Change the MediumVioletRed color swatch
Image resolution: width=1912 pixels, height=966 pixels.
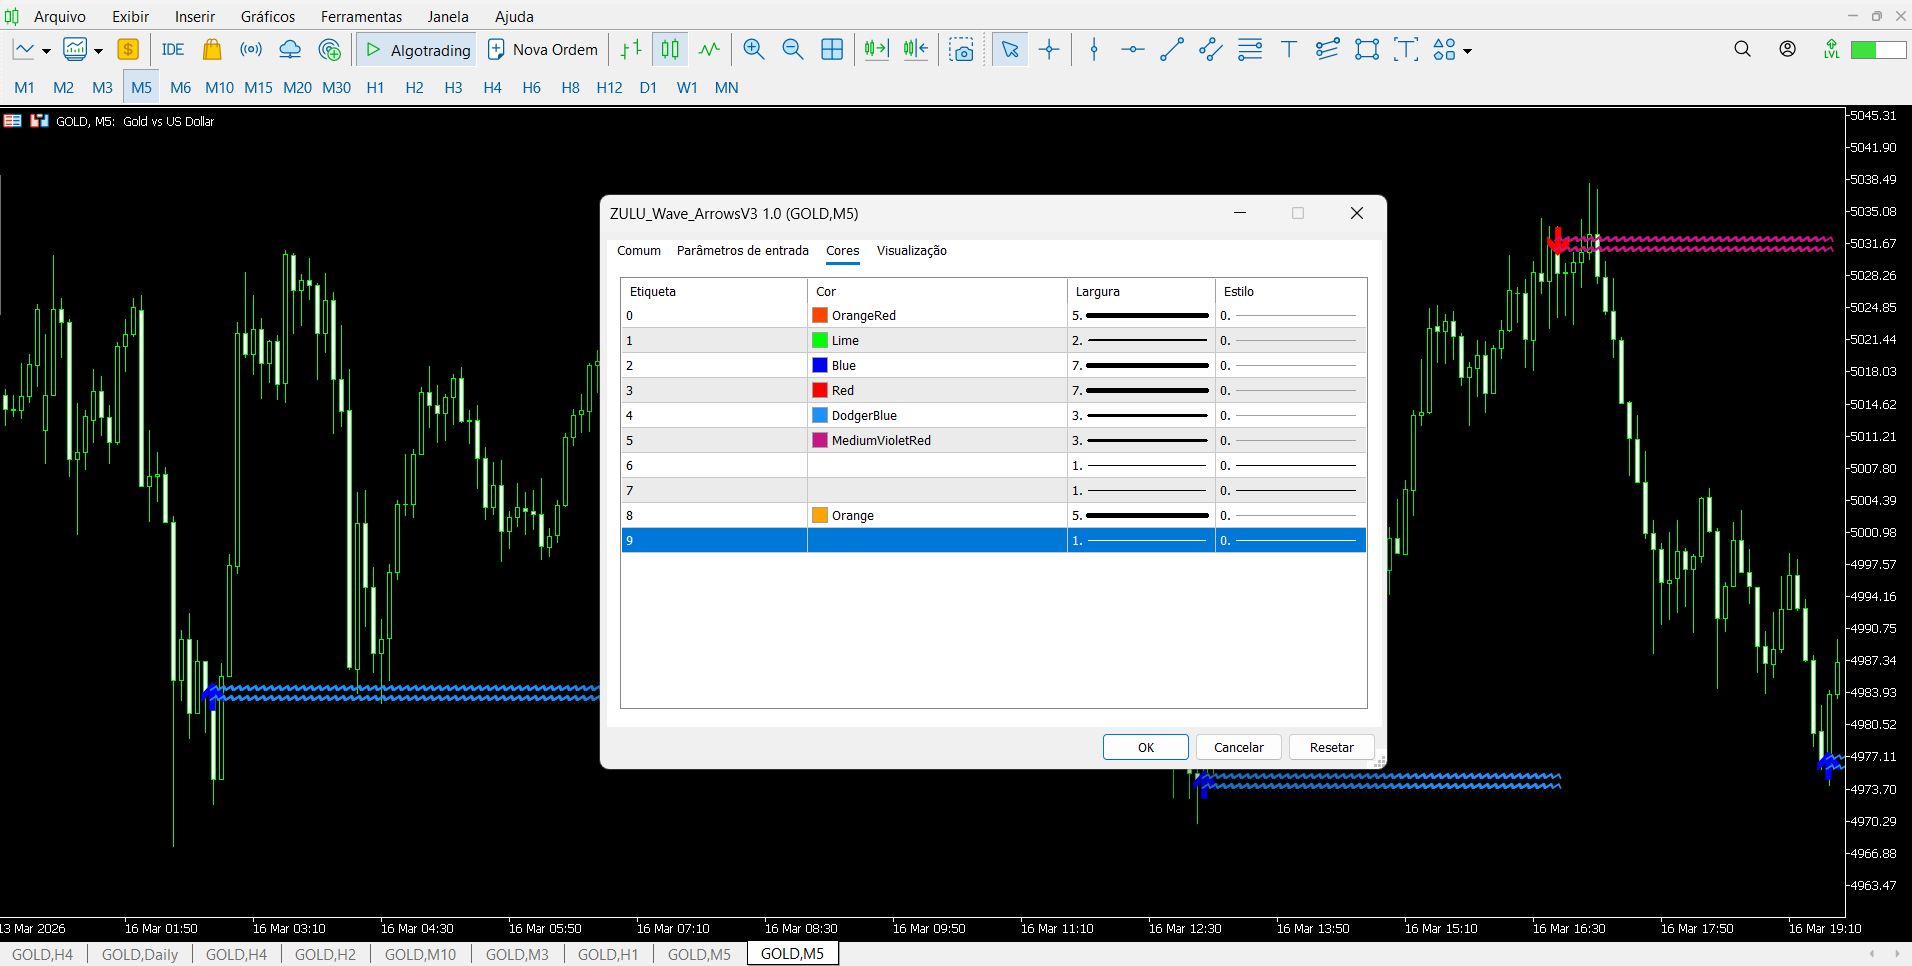(819, 440)
